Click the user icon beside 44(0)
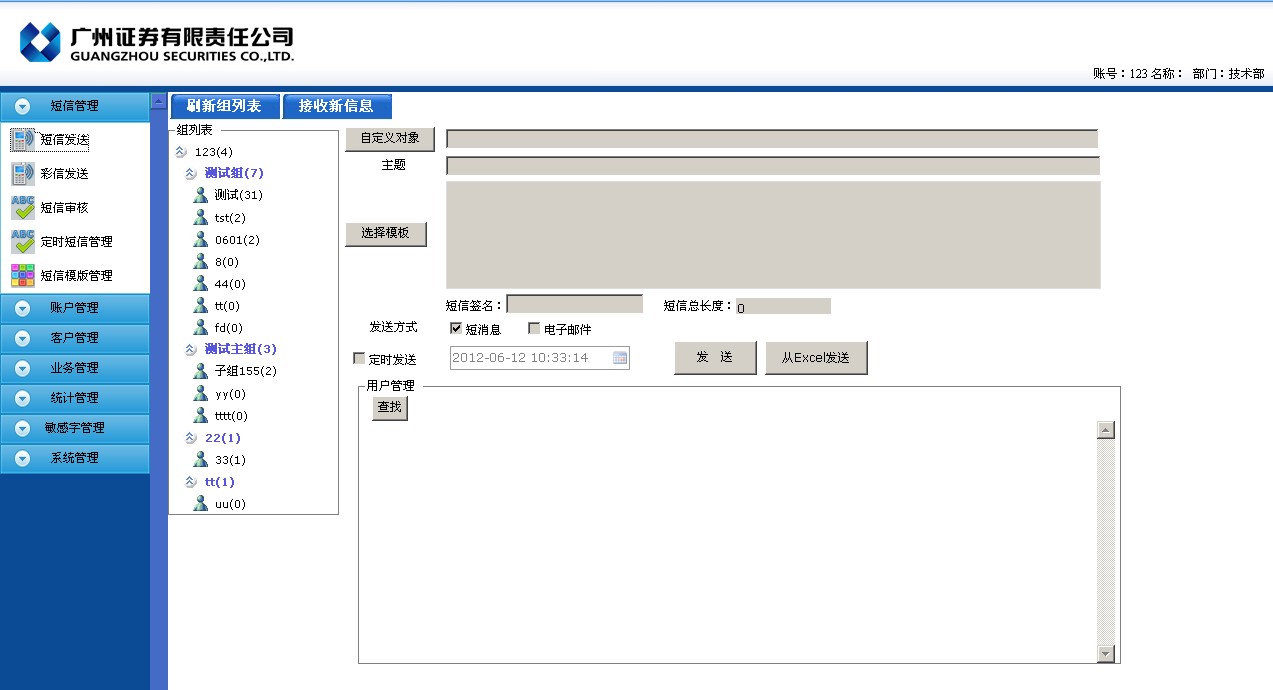 tap(201, 283)
